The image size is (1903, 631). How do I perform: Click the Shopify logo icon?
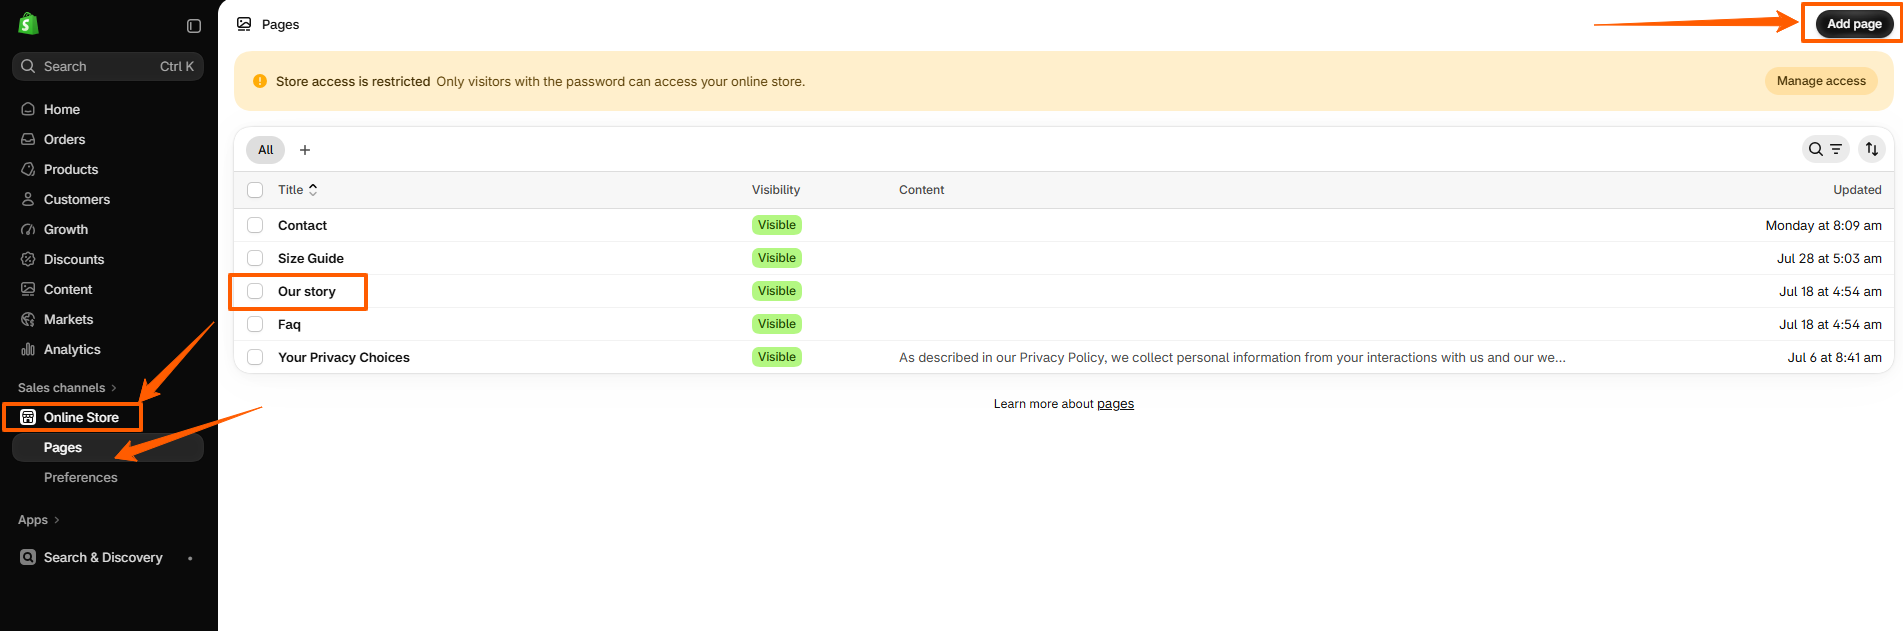28,24
